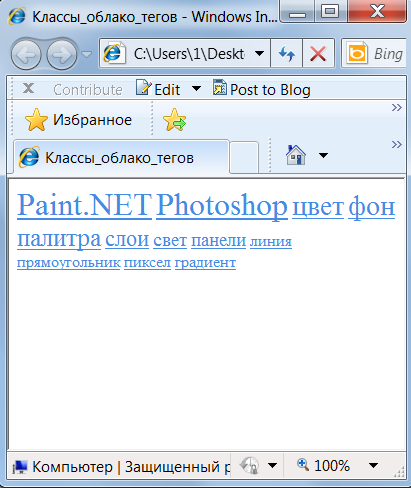Screen dimensions: 411x488
Task: Open Избранное favorites panel
Action: tap(78, 120)
